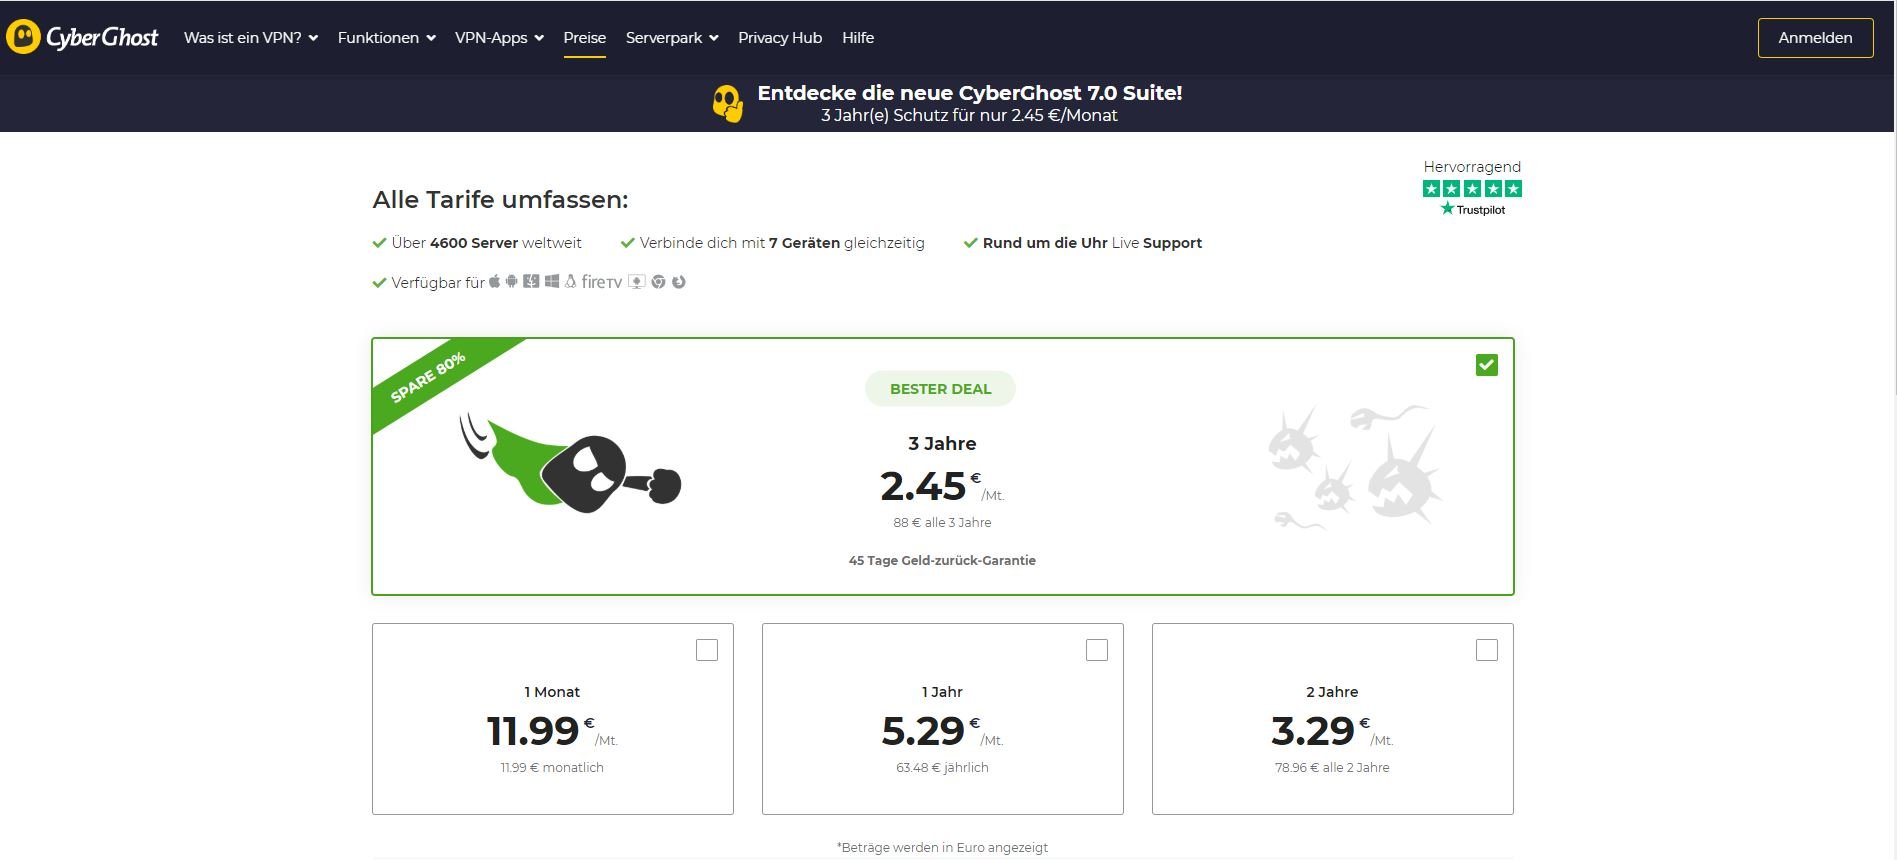Click the yellow ghost mascot in the promo banner
1897x860 pixels.
728,103
